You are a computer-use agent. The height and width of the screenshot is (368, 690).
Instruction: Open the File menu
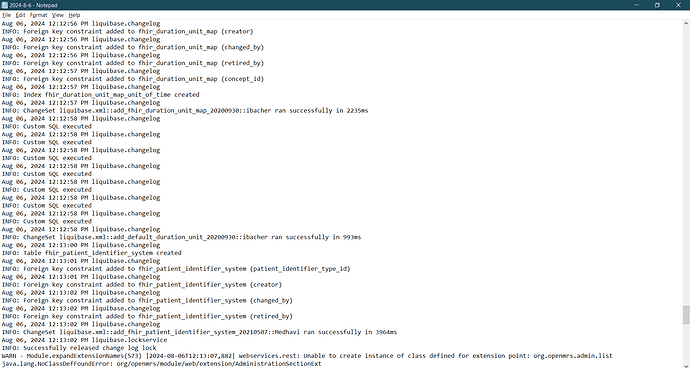pos(6,15)
